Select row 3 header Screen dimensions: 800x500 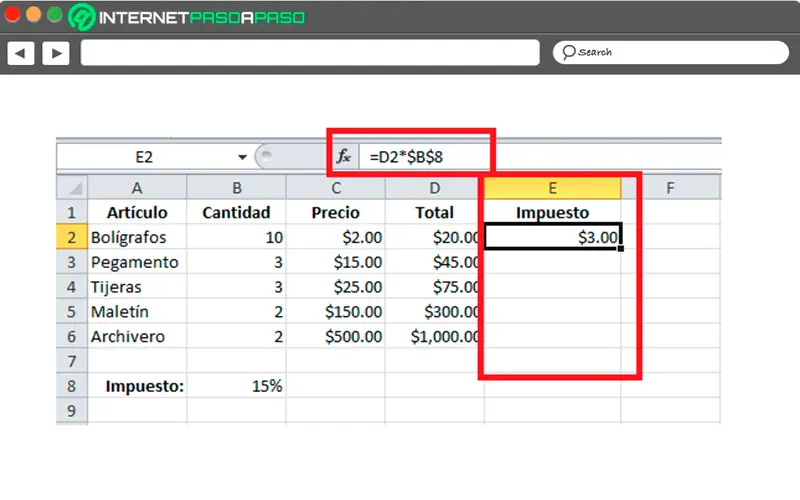pos(72,262)
